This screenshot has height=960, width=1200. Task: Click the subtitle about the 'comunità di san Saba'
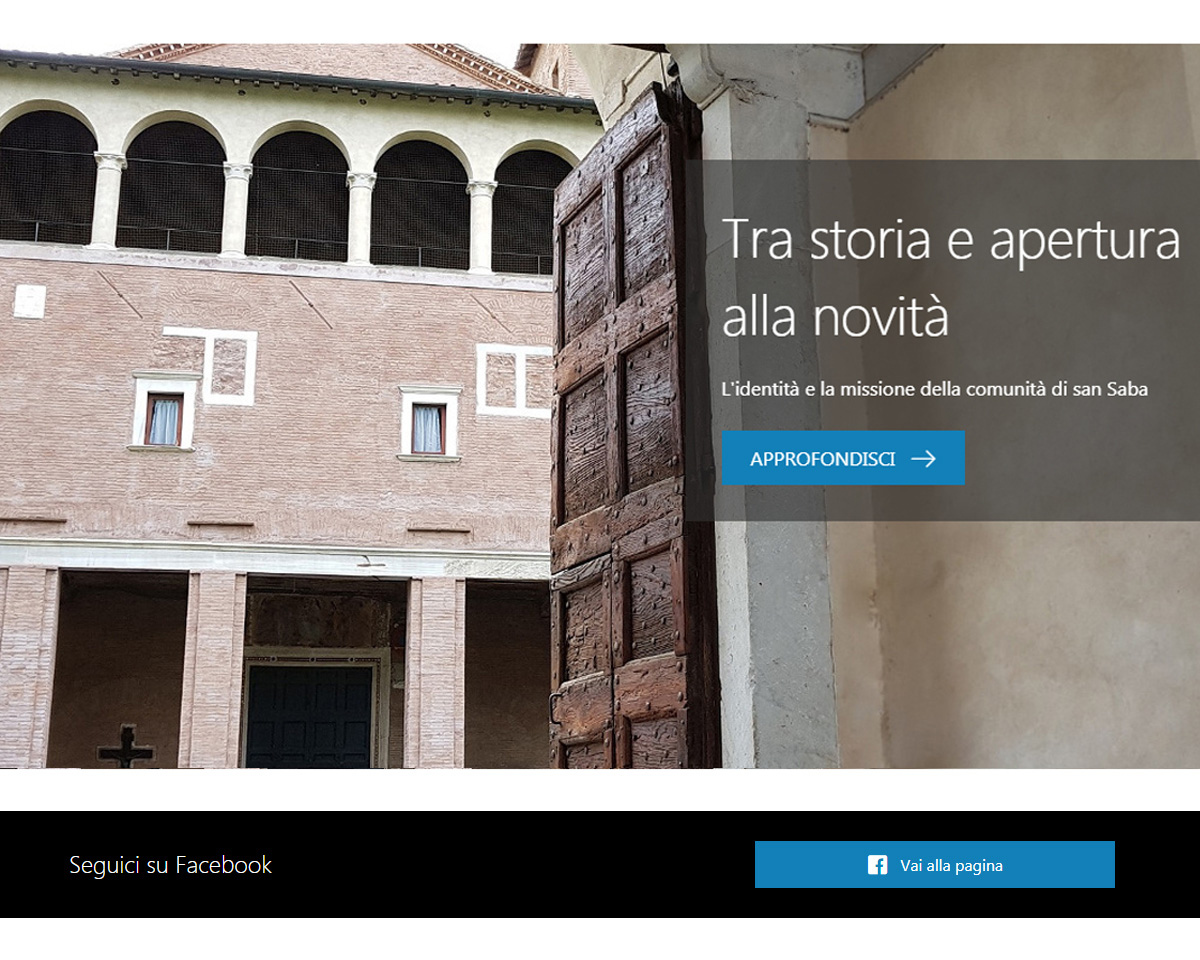tap(934, 389)
